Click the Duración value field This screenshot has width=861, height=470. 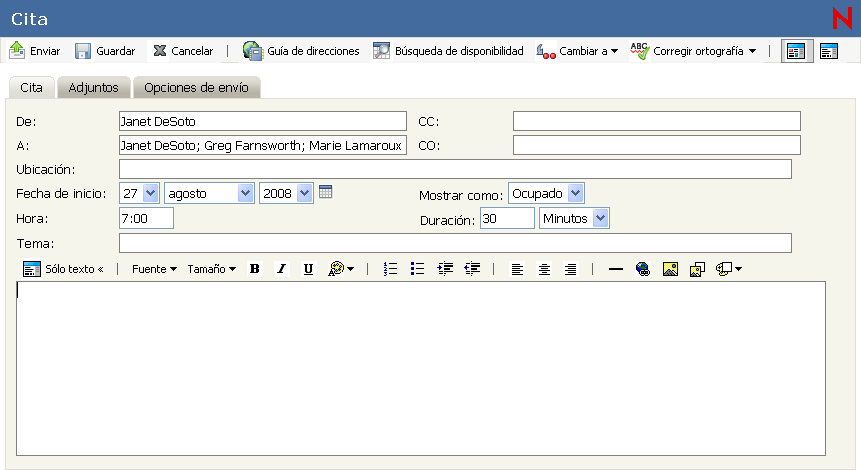[x=507, y=219]
